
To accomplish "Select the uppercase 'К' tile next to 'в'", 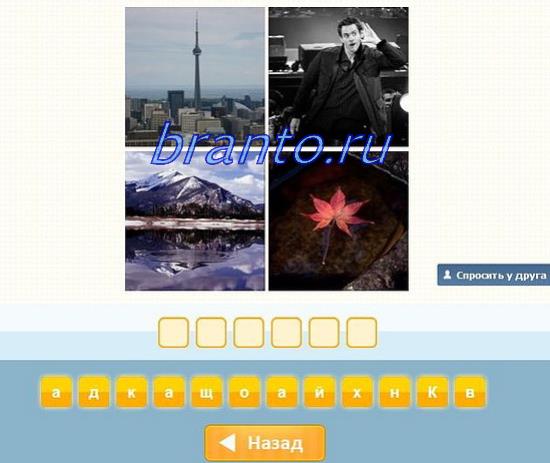I will point(432,392).
